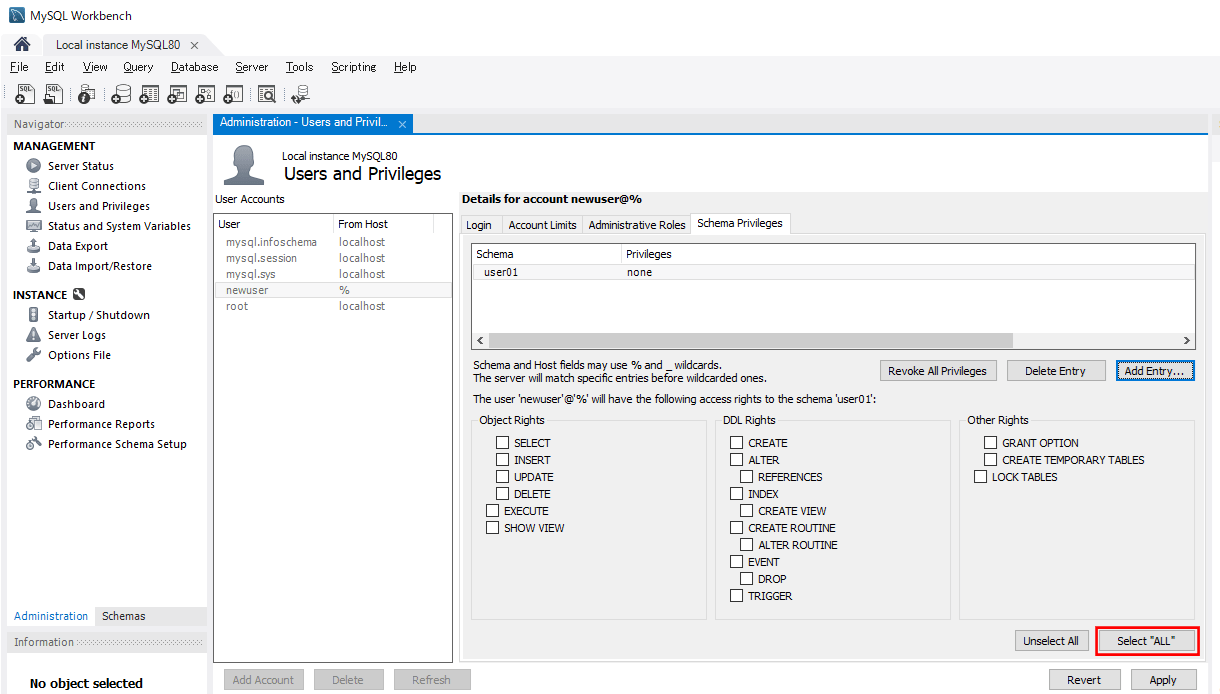Viewport: 1220px width, 694px height.
Task: Click the open SQL script file icon
Action: [x=54, y=94]
